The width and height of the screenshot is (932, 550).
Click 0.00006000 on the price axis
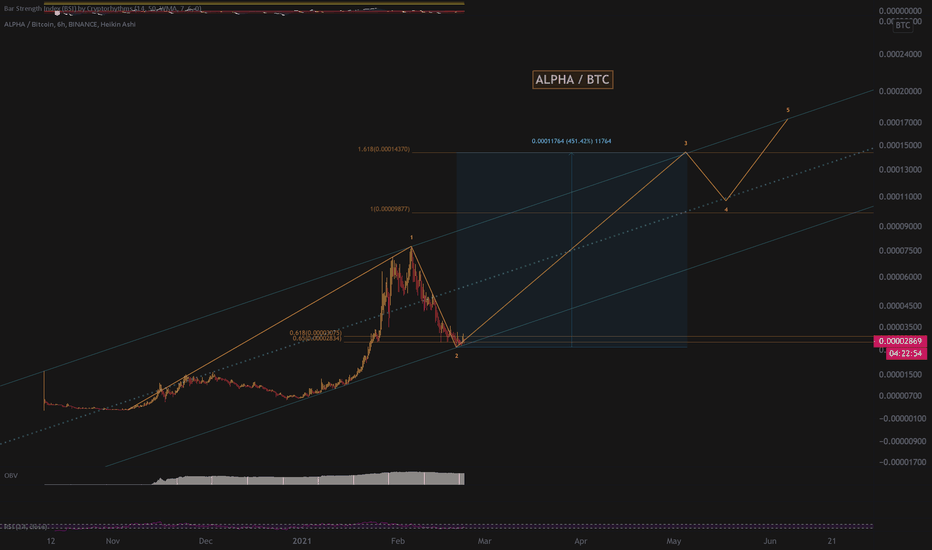tap(900, 277)
